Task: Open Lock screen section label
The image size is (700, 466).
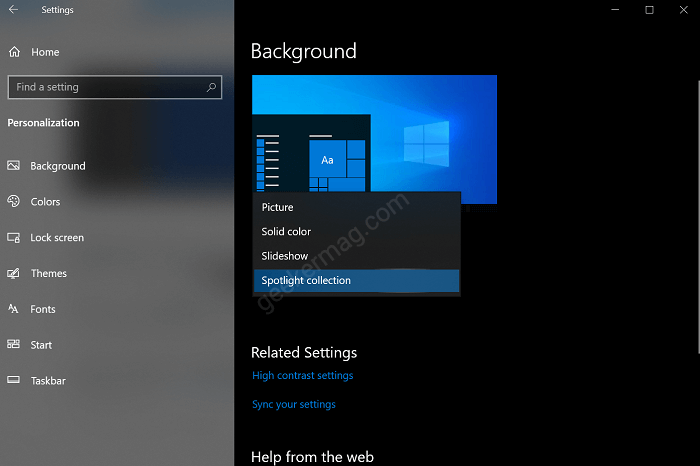Action: coord(57,237)
